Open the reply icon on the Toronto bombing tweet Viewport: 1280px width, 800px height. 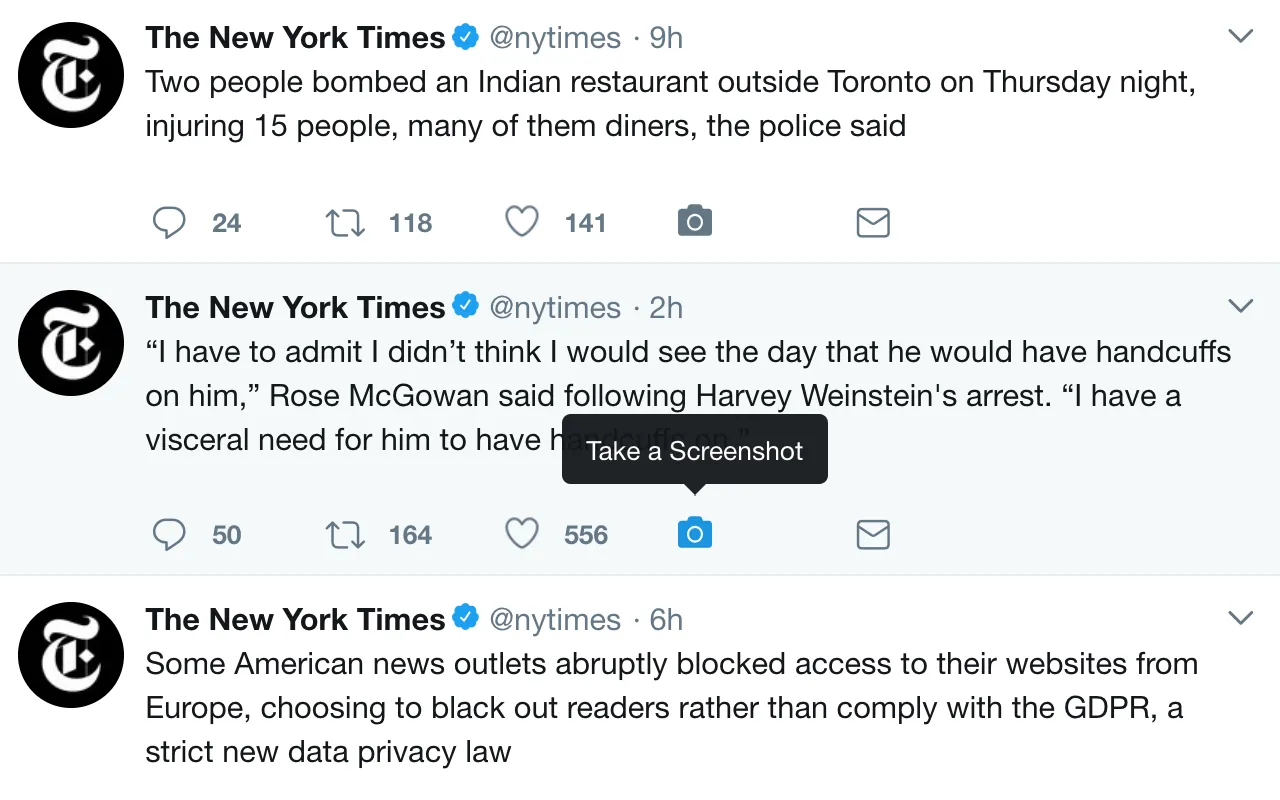coord(170,222)
